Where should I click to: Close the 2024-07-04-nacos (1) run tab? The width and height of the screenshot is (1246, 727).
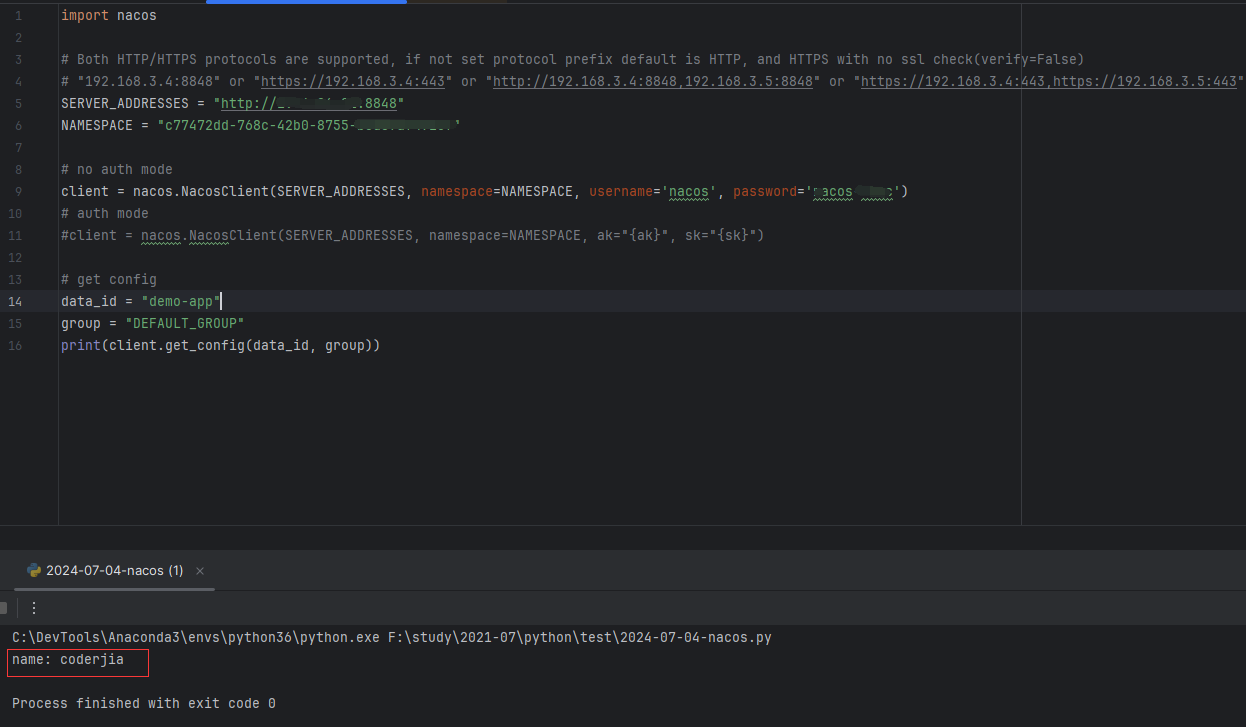pyautogui.click(x=200, y=571)
